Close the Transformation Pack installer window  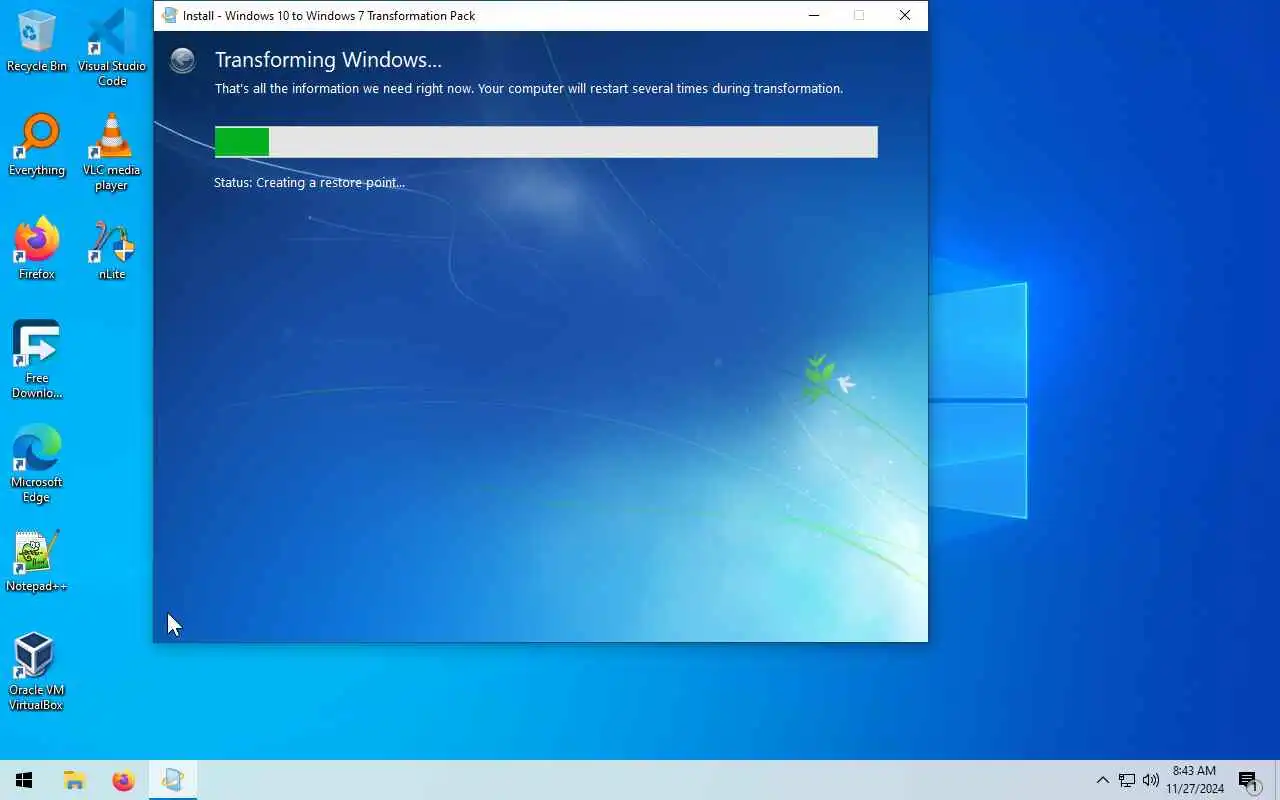point(905,15)
